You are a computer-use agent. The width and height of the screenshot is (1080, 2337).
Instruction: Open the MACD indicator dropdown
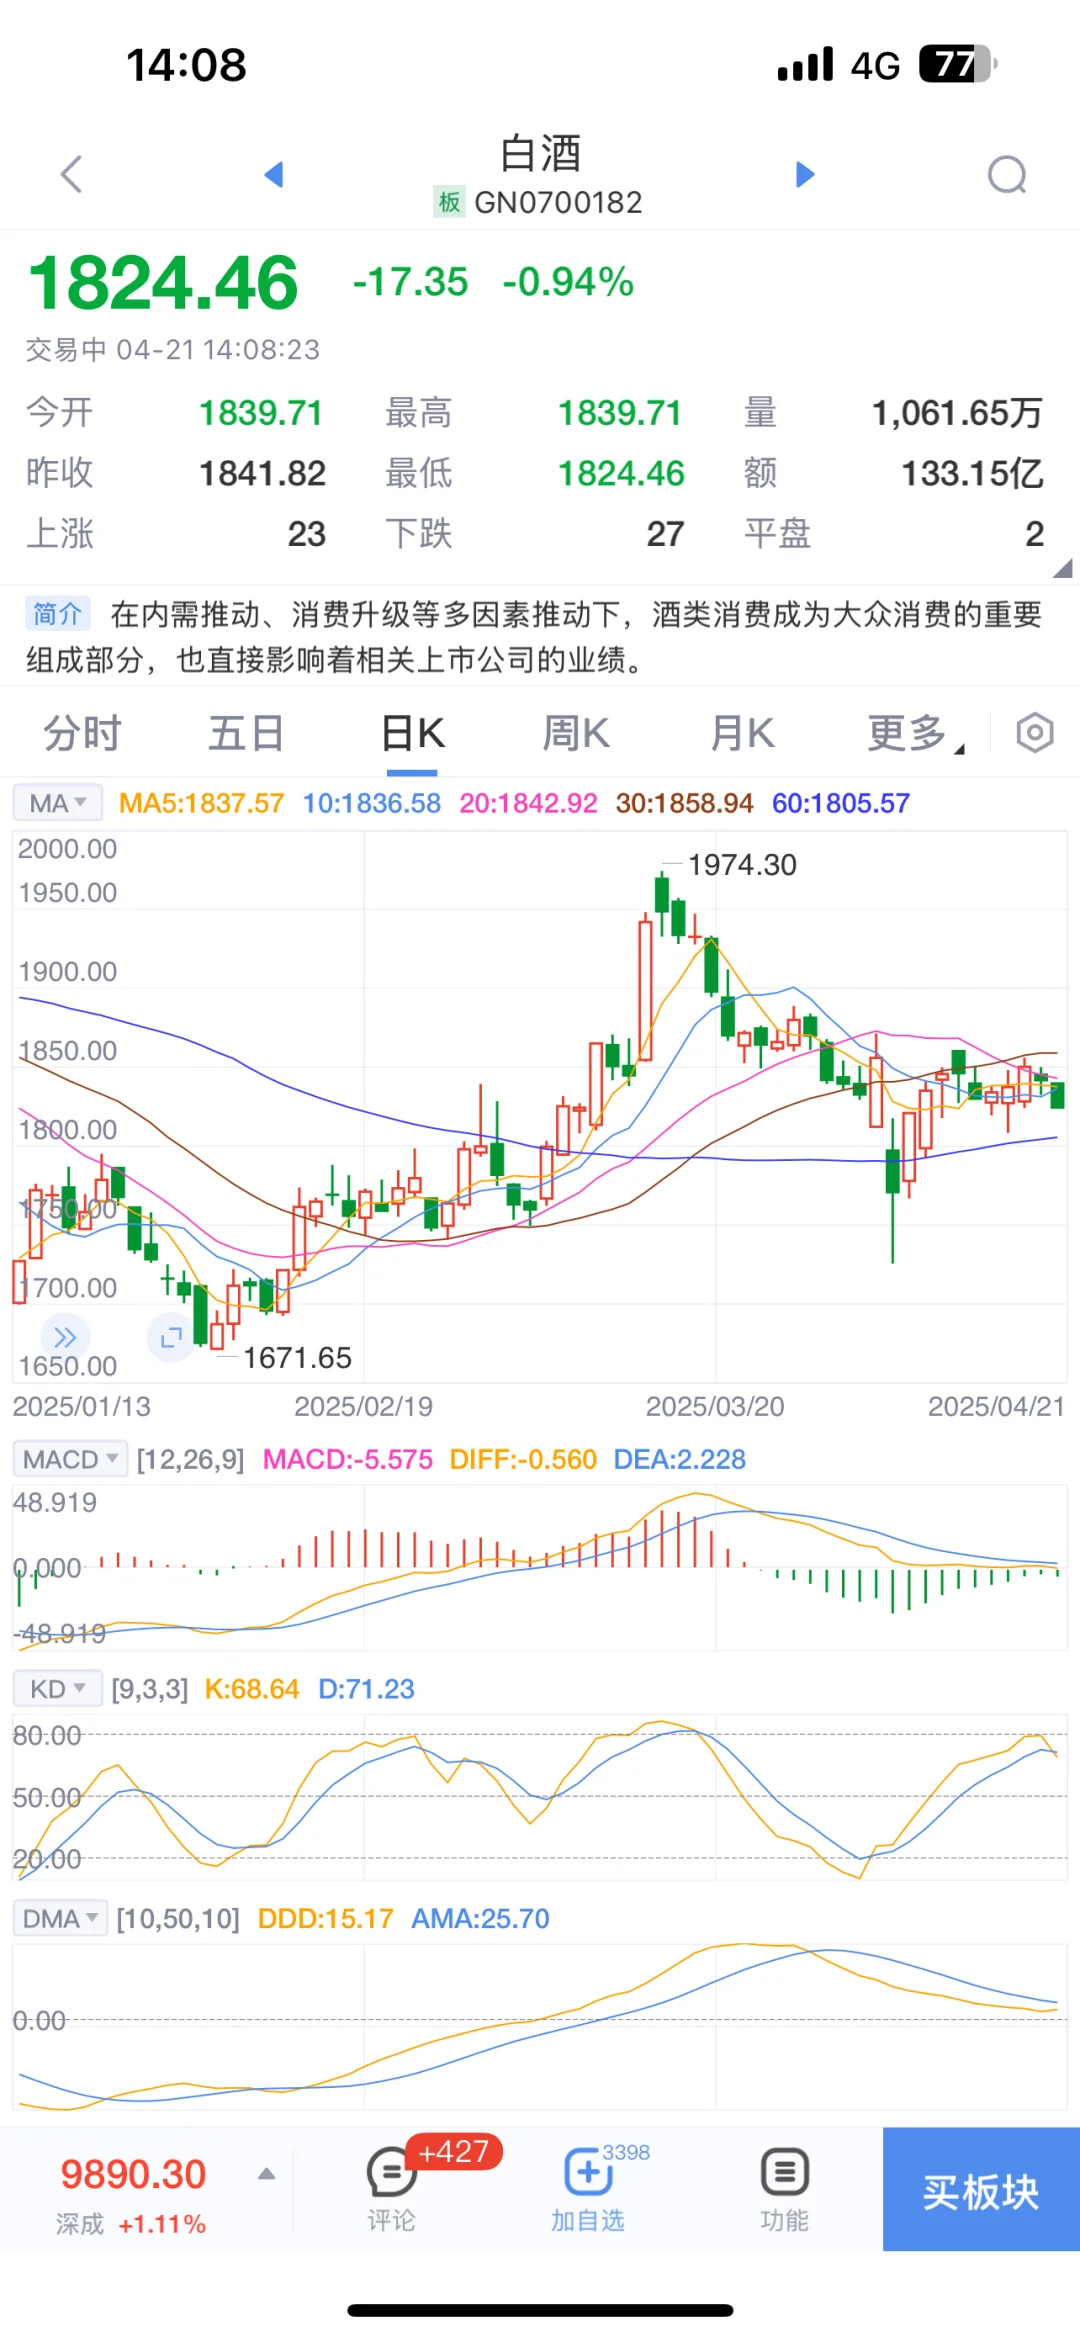[x=70, y=1459]
